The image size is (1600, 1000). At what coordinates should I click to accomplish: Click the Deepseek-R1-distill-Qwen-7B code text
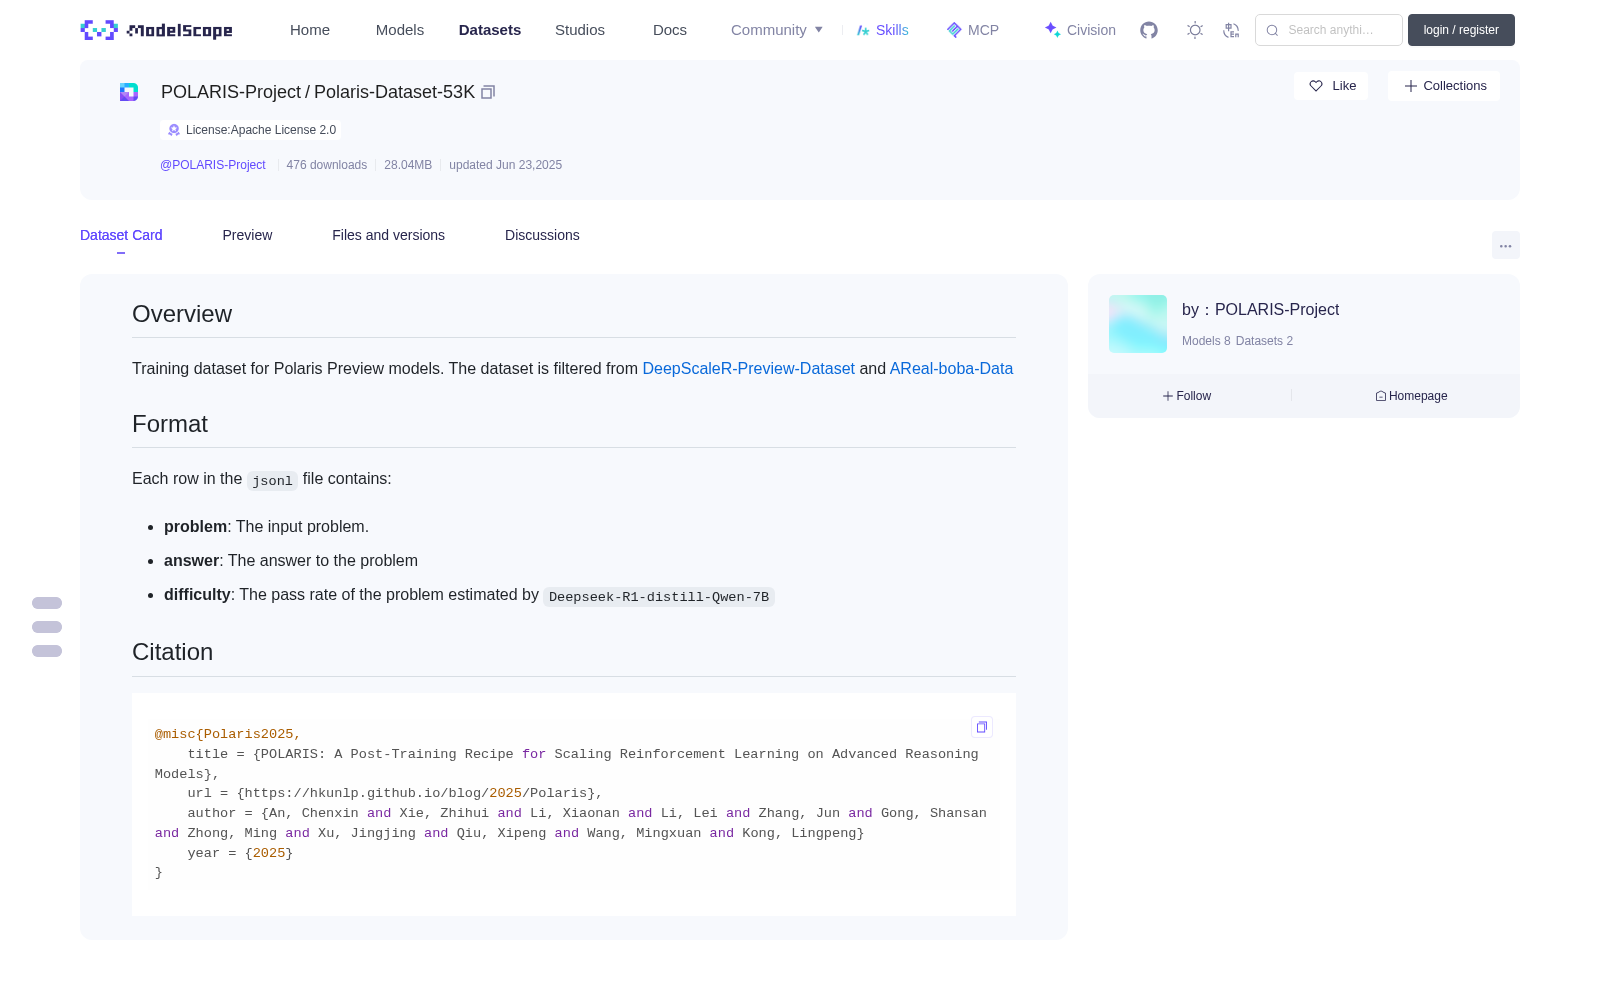pos(659,597)
